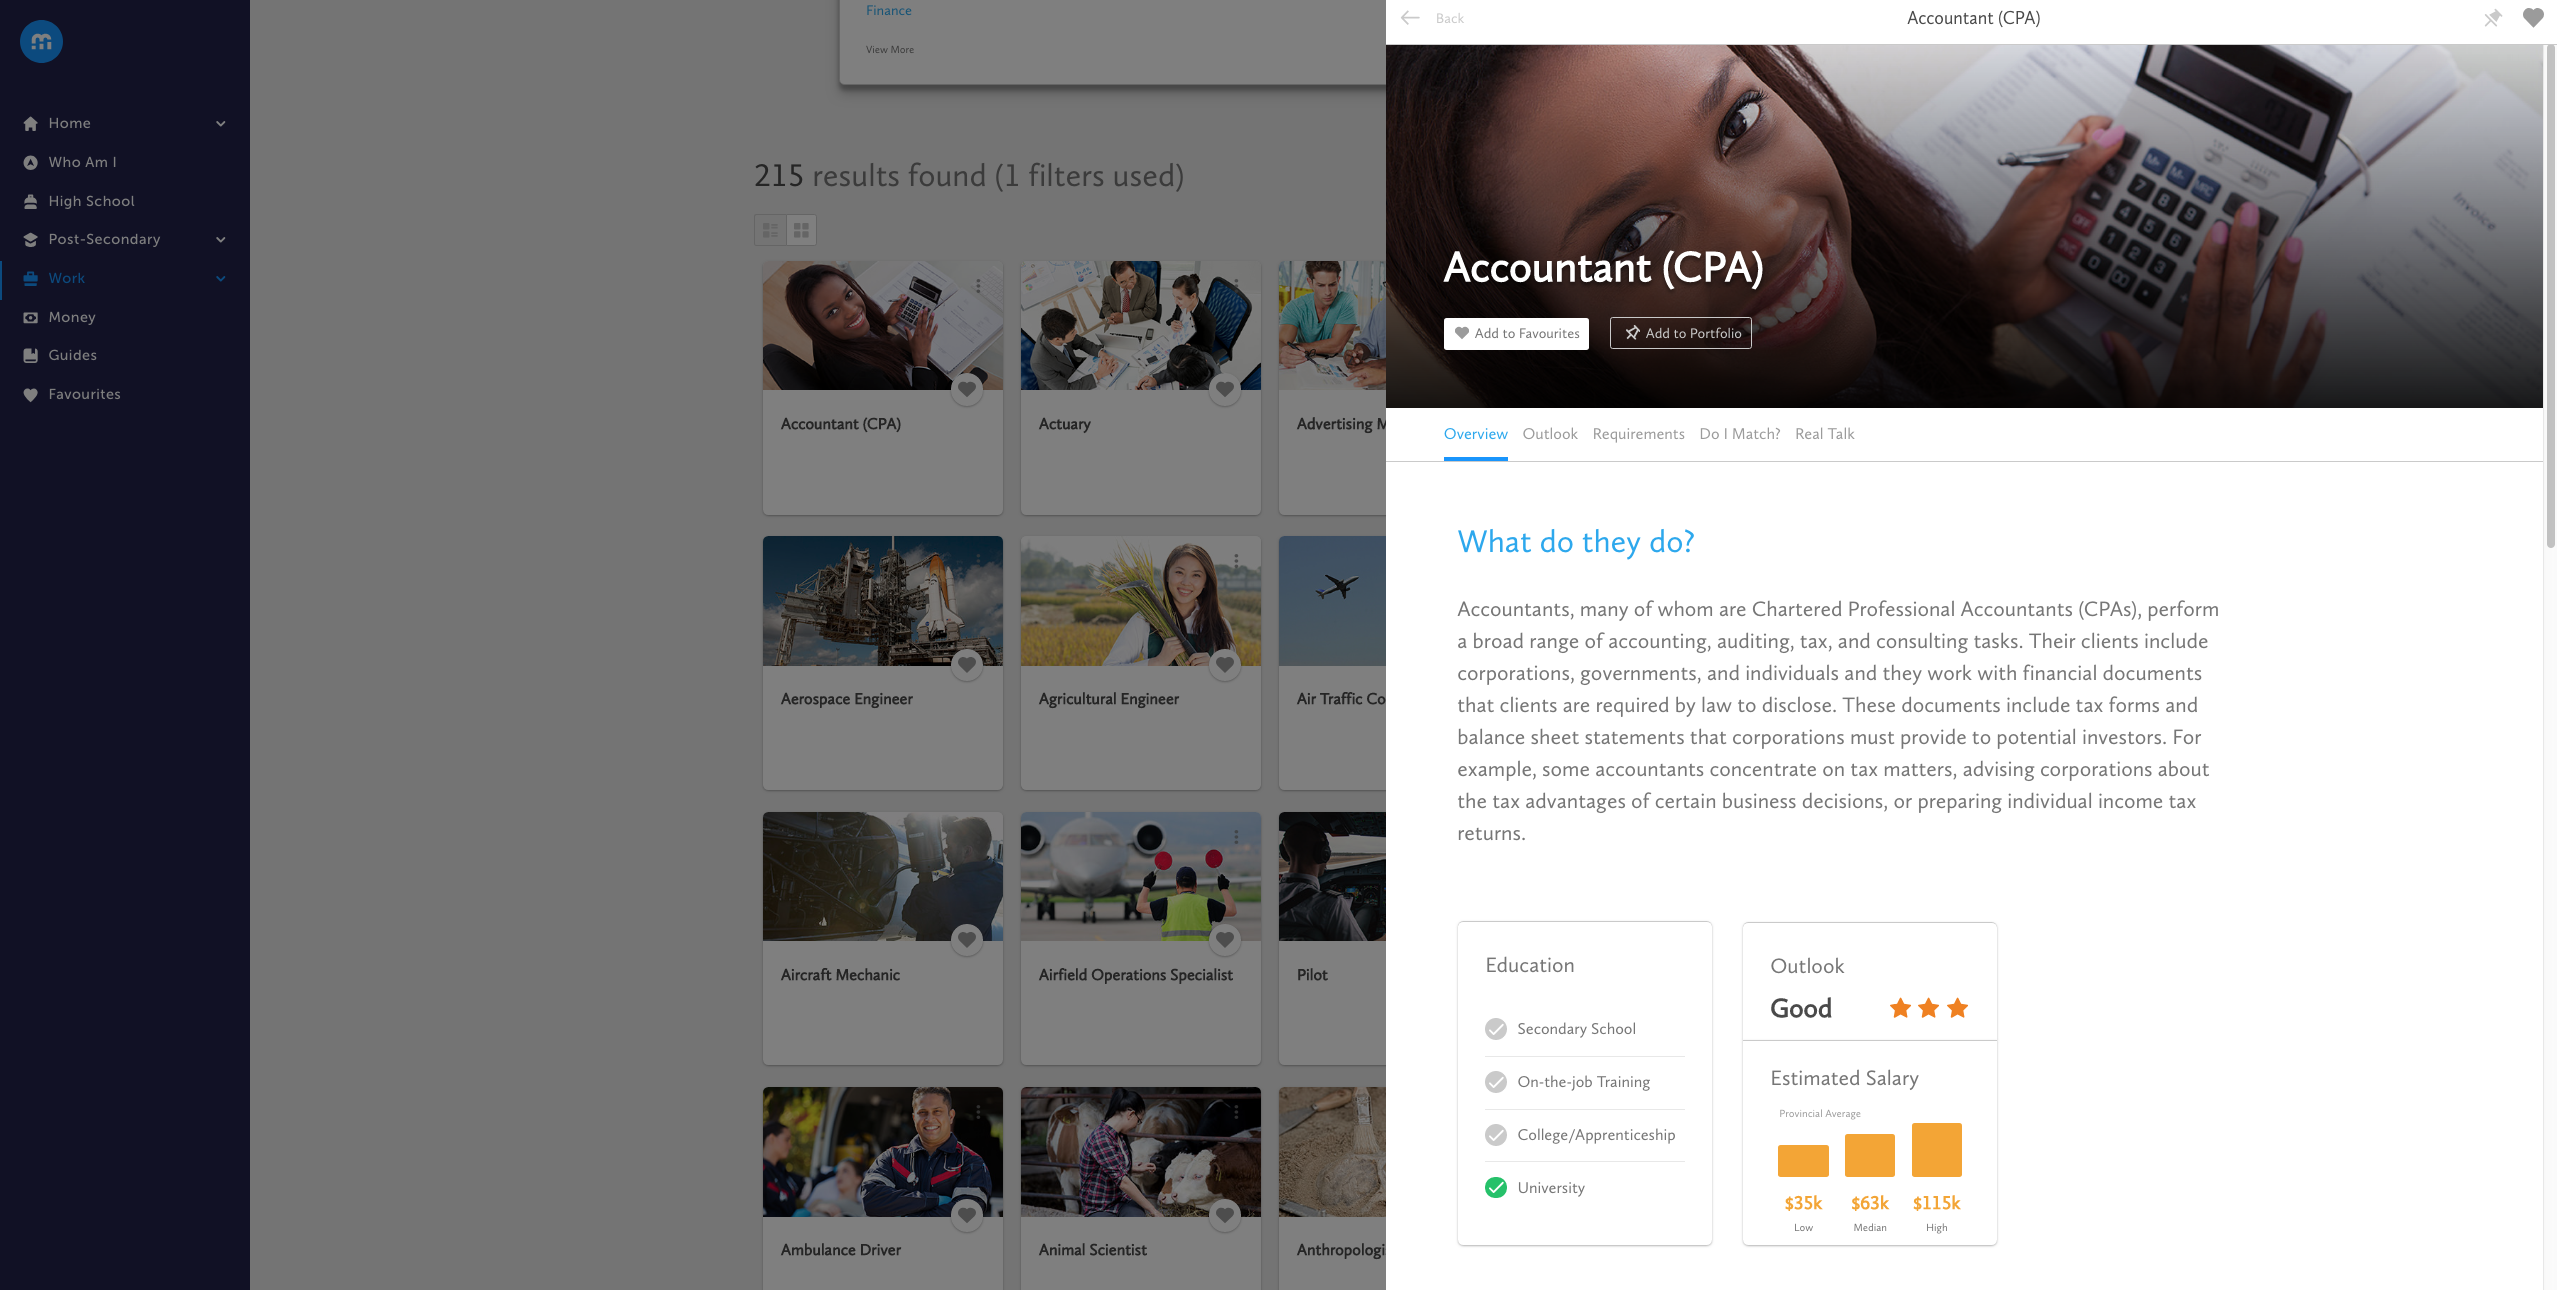Switch to list view layout icon
The image size is (2557, 1290).
click(770, 230)
